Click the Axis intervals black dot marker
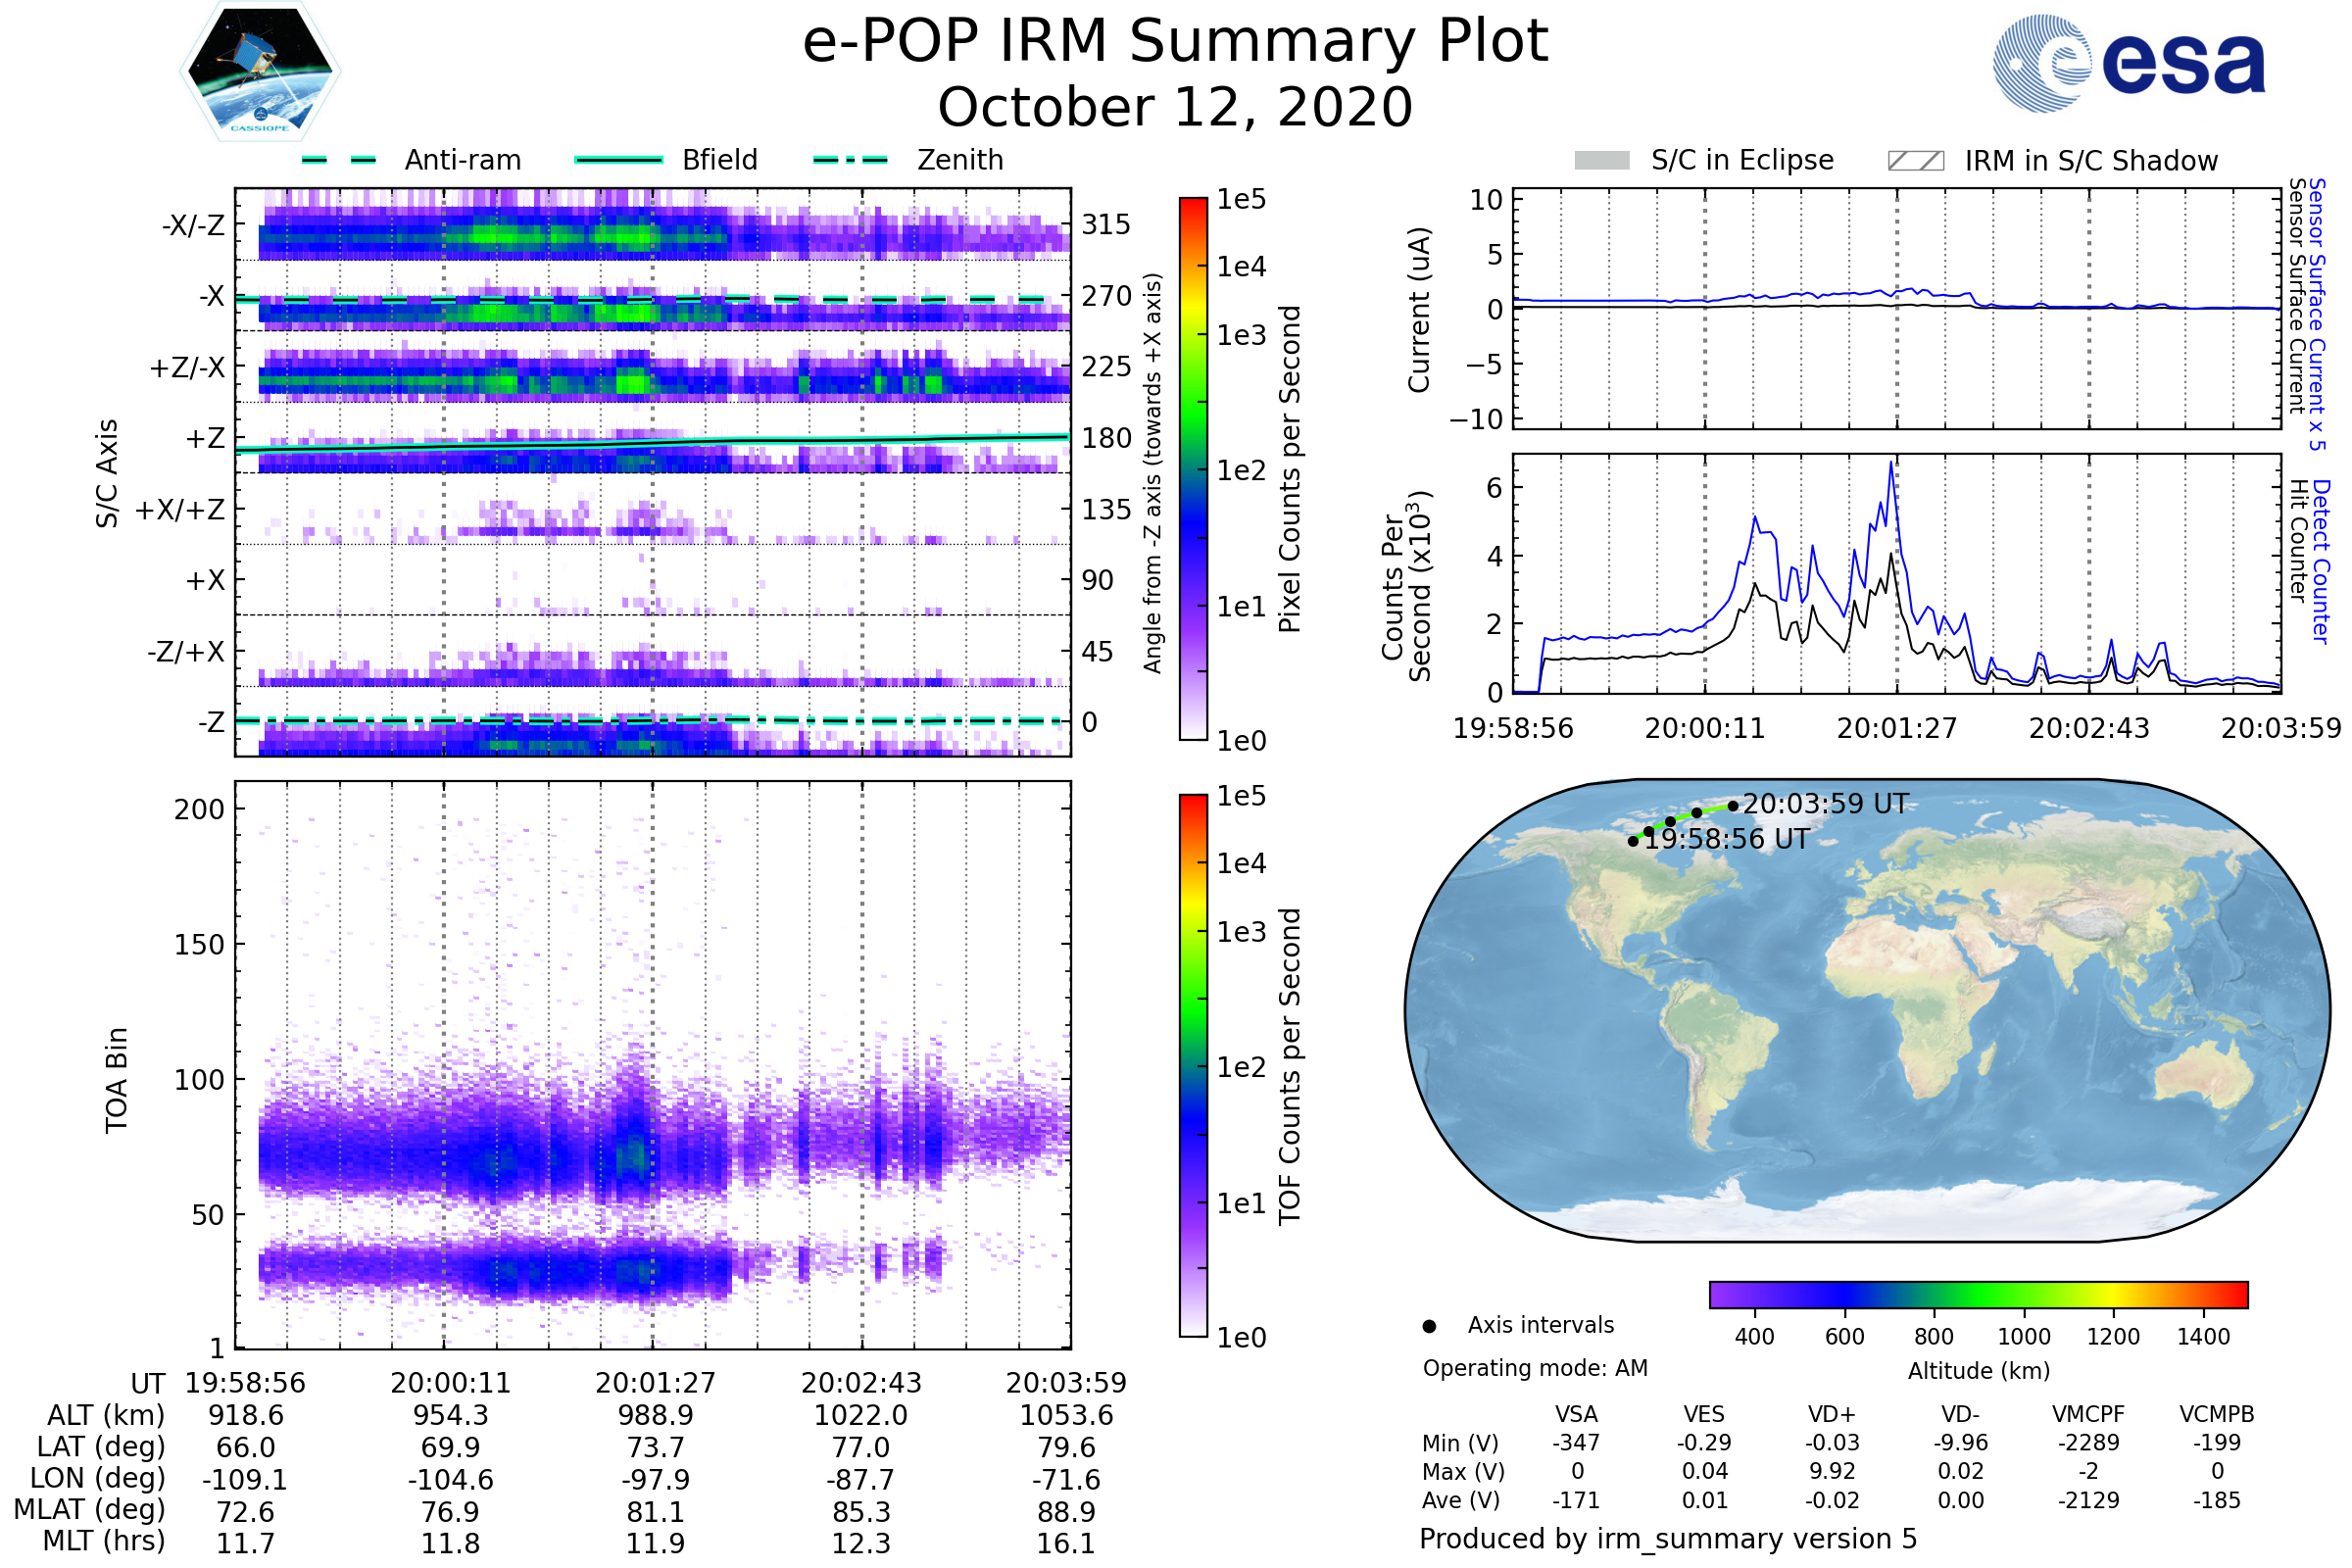Viewport: 2352px width, 1568px height. coord(1429,1327)
